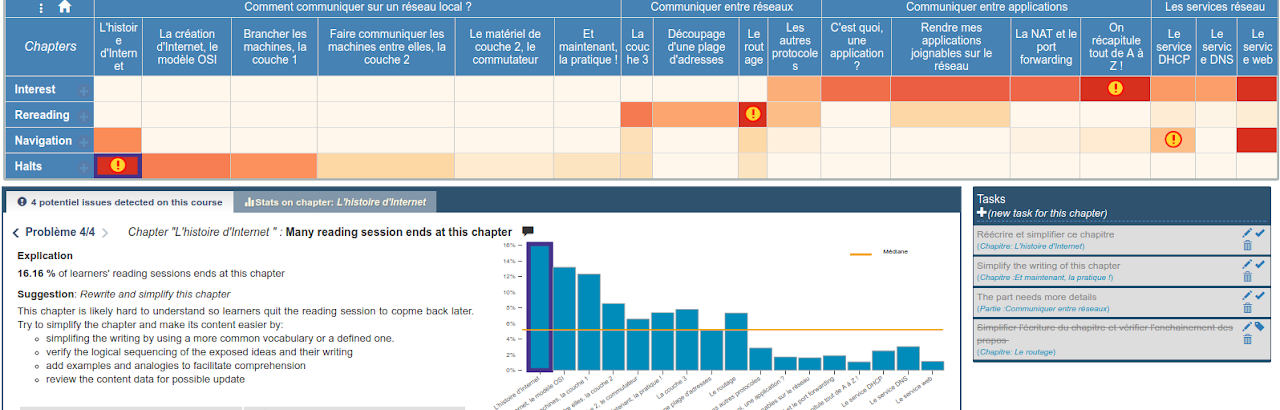Viewport: 1280px width, 410px height.
Task: Select column header 'Le service DNS'
Action: (1216, 46)
